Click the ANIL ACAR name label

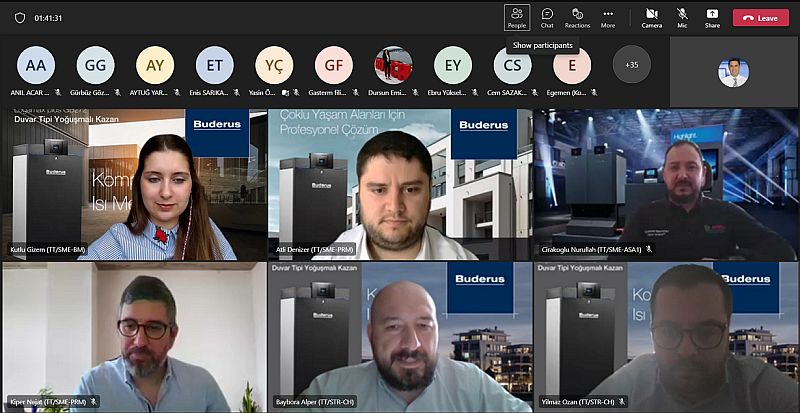(31, 92)
